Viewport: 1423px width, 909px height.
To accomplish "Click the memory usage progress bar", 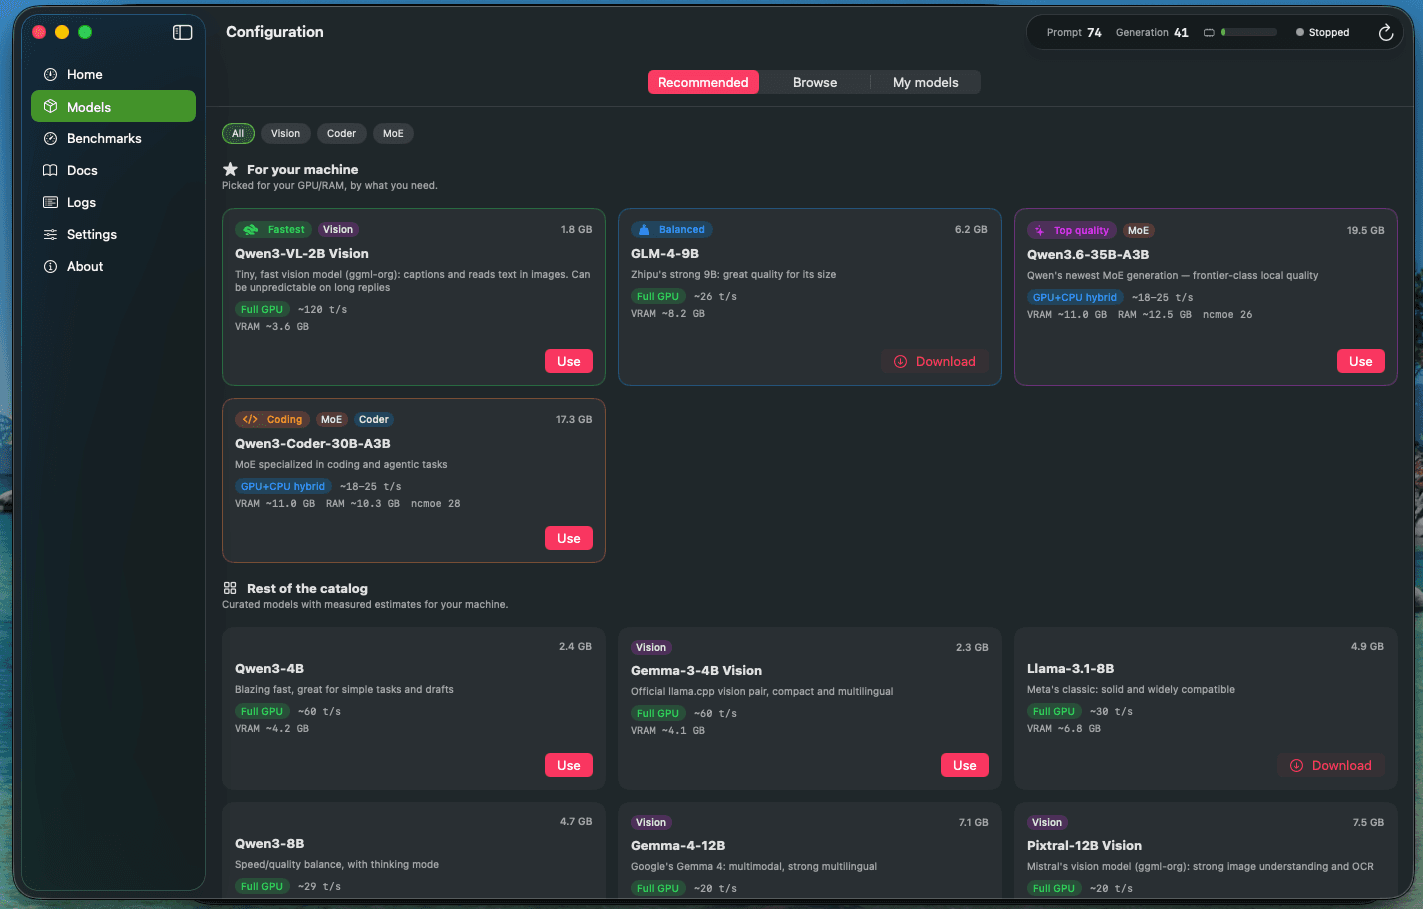I will 1249,32.
